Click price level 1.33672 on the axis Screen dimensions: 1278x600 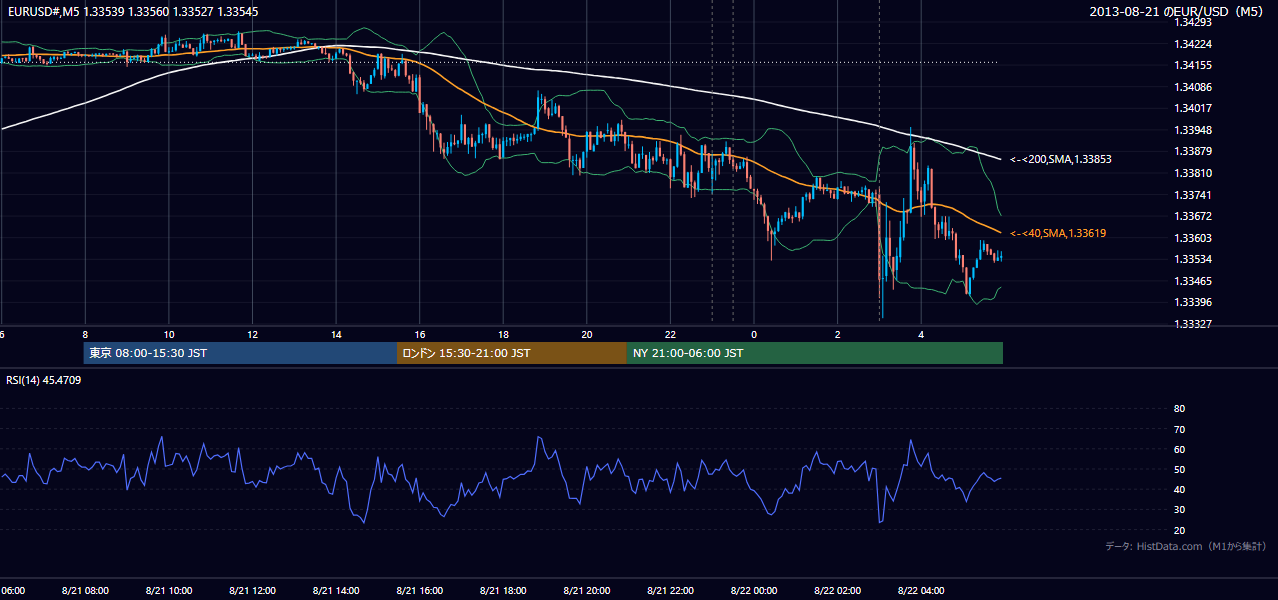(x=1194, y=216)
